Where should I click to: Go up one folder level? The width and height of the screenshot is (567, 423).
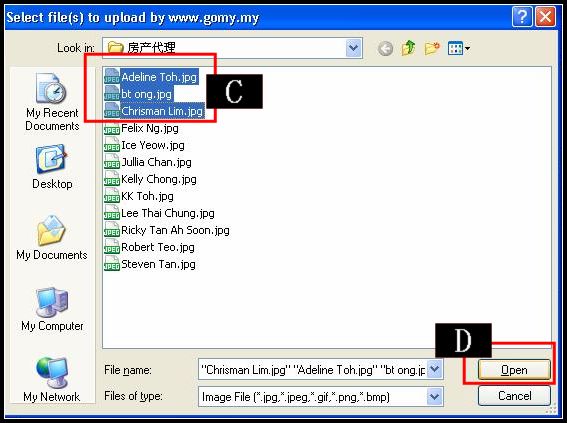[408, 48]
